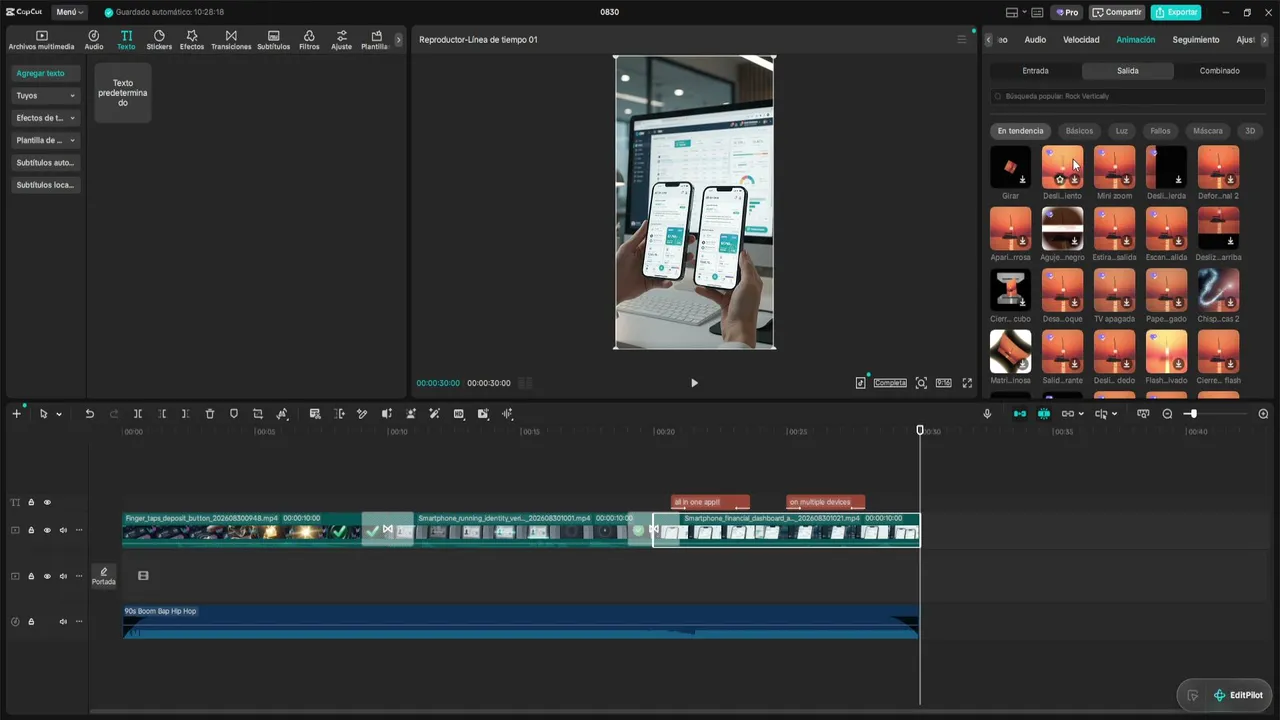Switch to the Seguimiento tab

[1196, 40]
